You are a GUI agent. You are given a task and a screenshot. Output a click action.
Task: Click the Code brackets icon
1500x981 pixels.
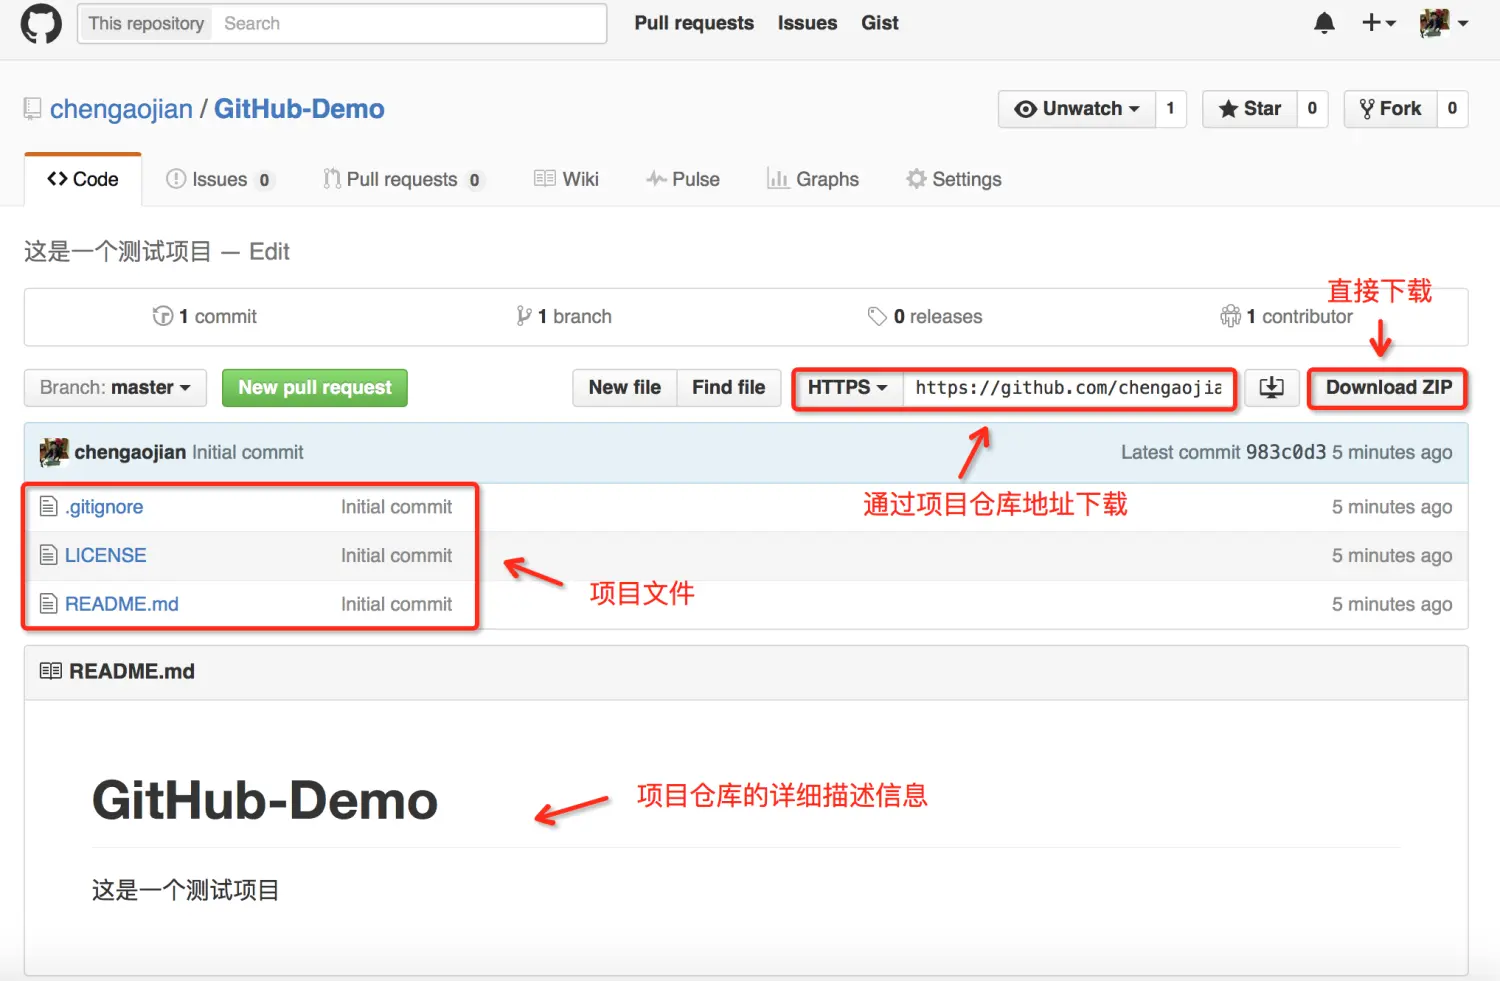(x=57, y=179)
